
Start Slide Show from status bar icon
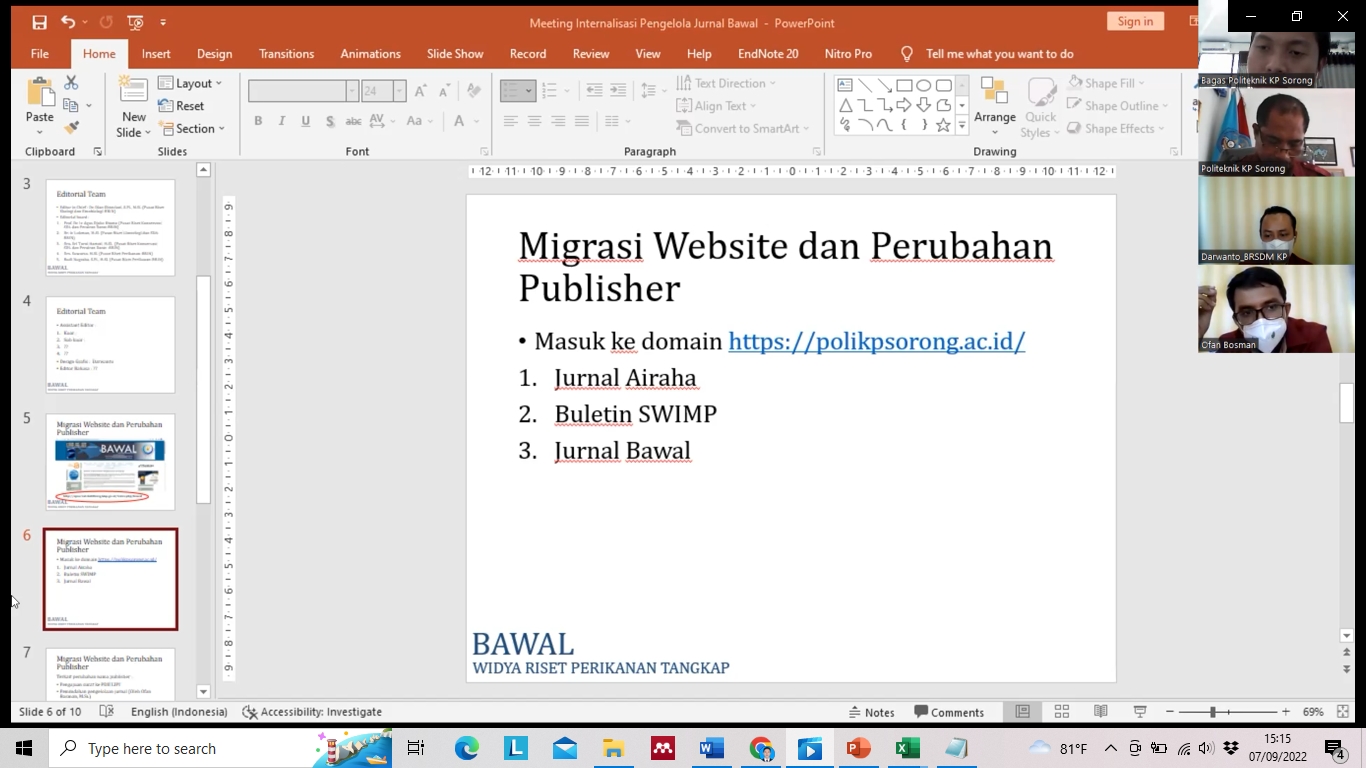1139,712
